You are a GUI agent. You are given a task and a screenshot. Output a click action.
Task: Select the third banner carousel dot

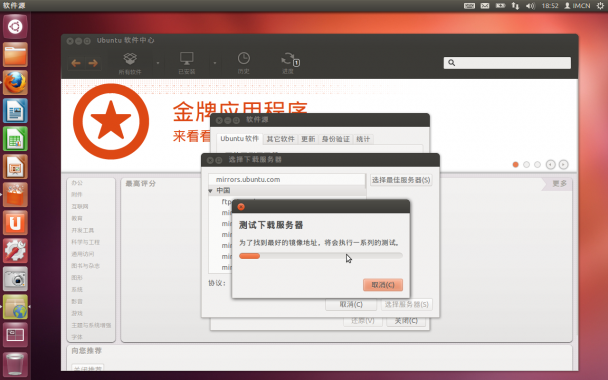537,165
